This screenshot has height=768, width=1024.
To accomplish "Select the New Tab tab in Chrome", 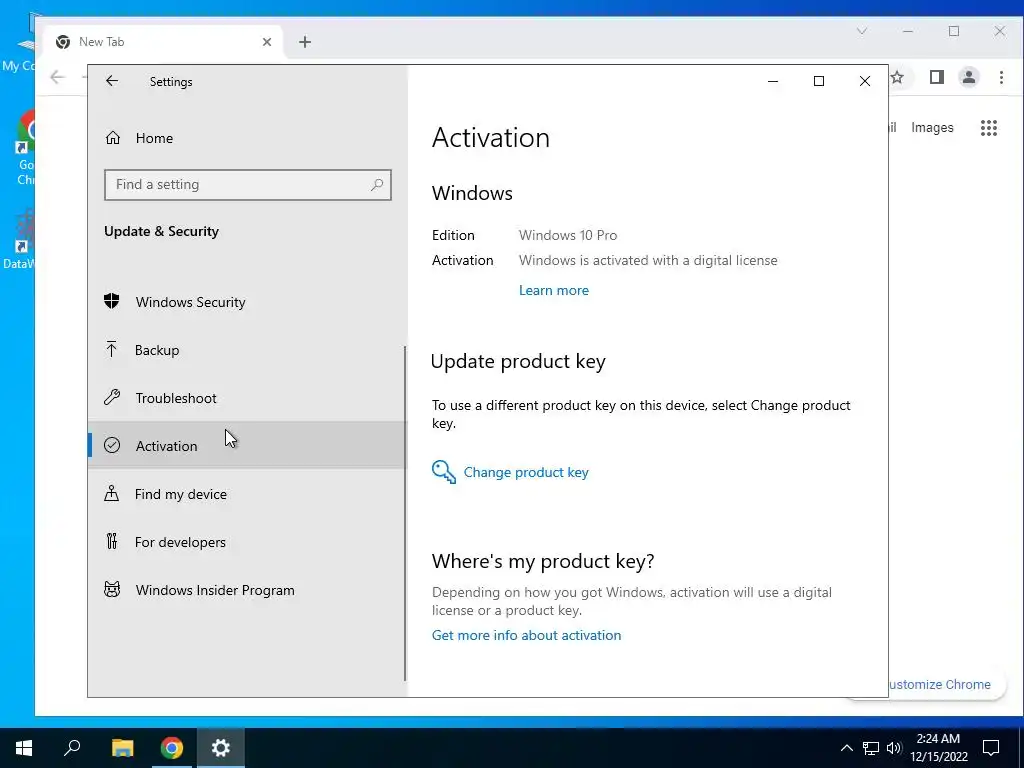I will click(163, 42).
